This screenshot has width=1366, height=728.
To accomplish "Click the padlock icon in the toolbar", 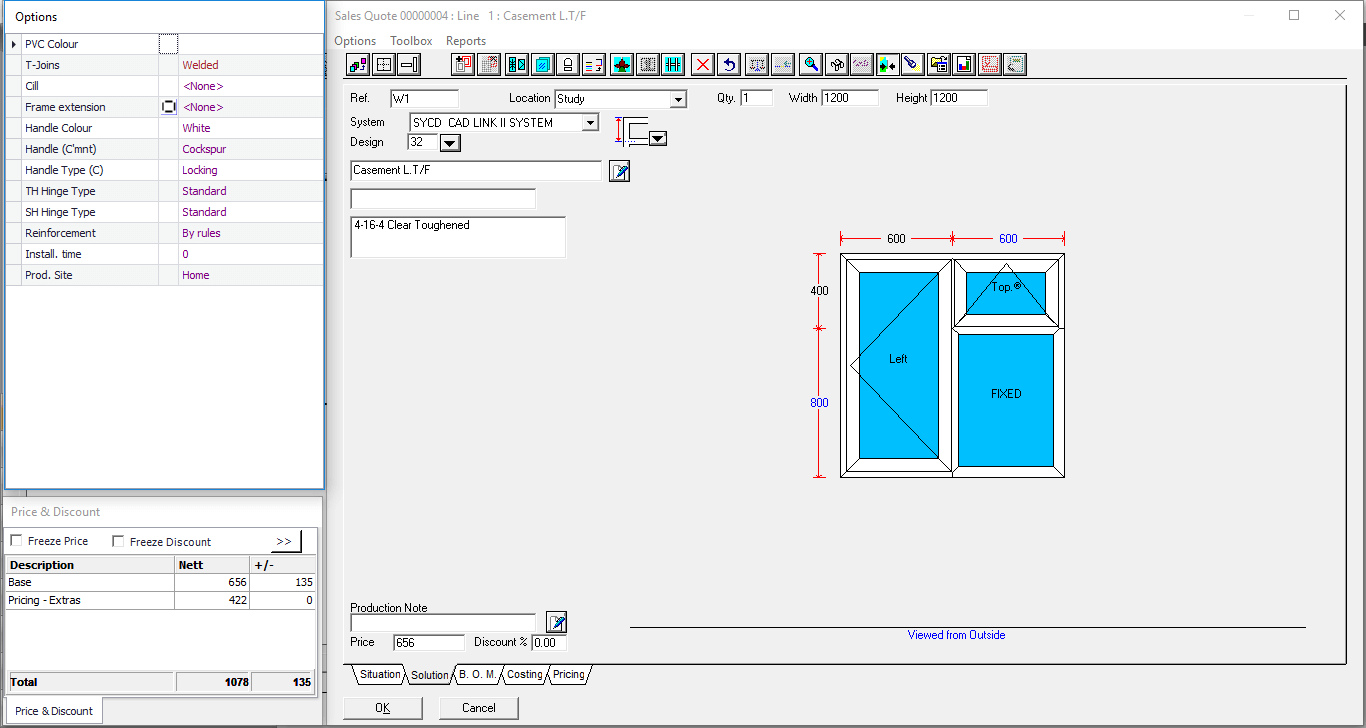I will pos(567,65).
